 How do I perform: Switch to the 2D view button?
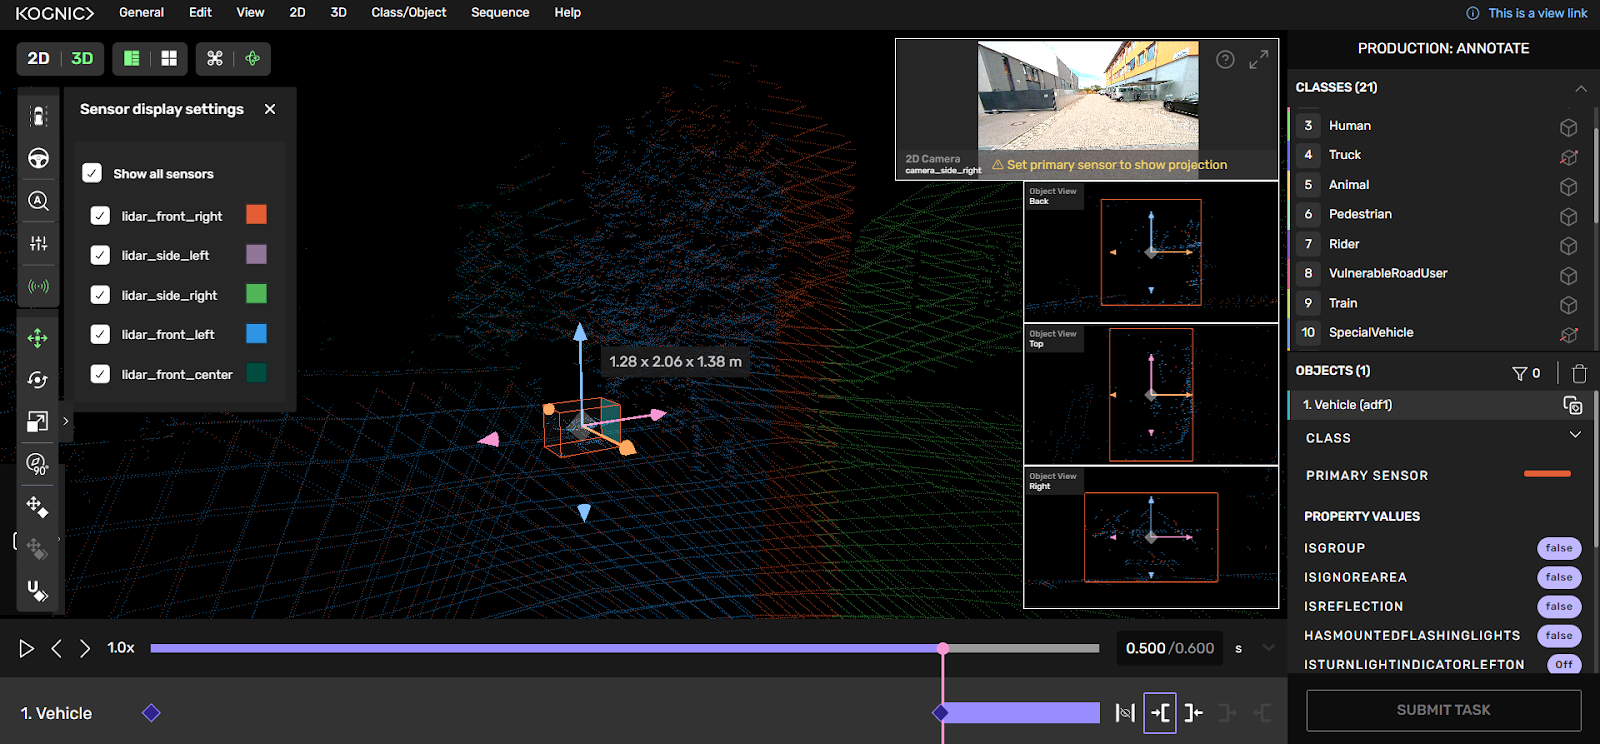coord(38,58)
